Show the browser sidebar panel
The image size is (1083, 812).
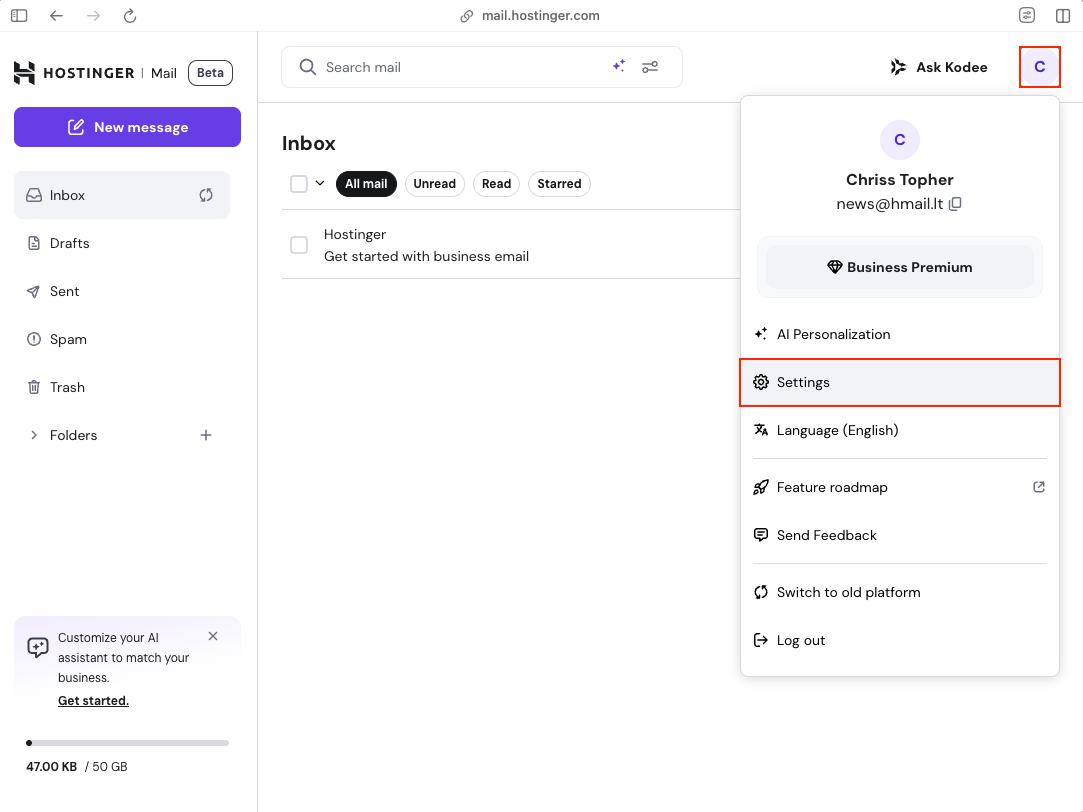pos(19,16)
